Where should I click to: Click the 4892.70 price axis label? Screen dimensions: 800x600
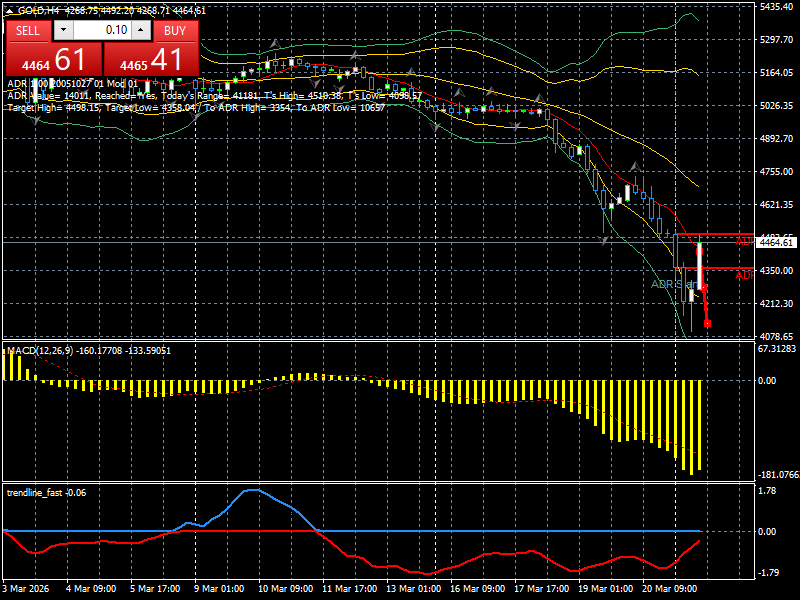coord(777,138)
